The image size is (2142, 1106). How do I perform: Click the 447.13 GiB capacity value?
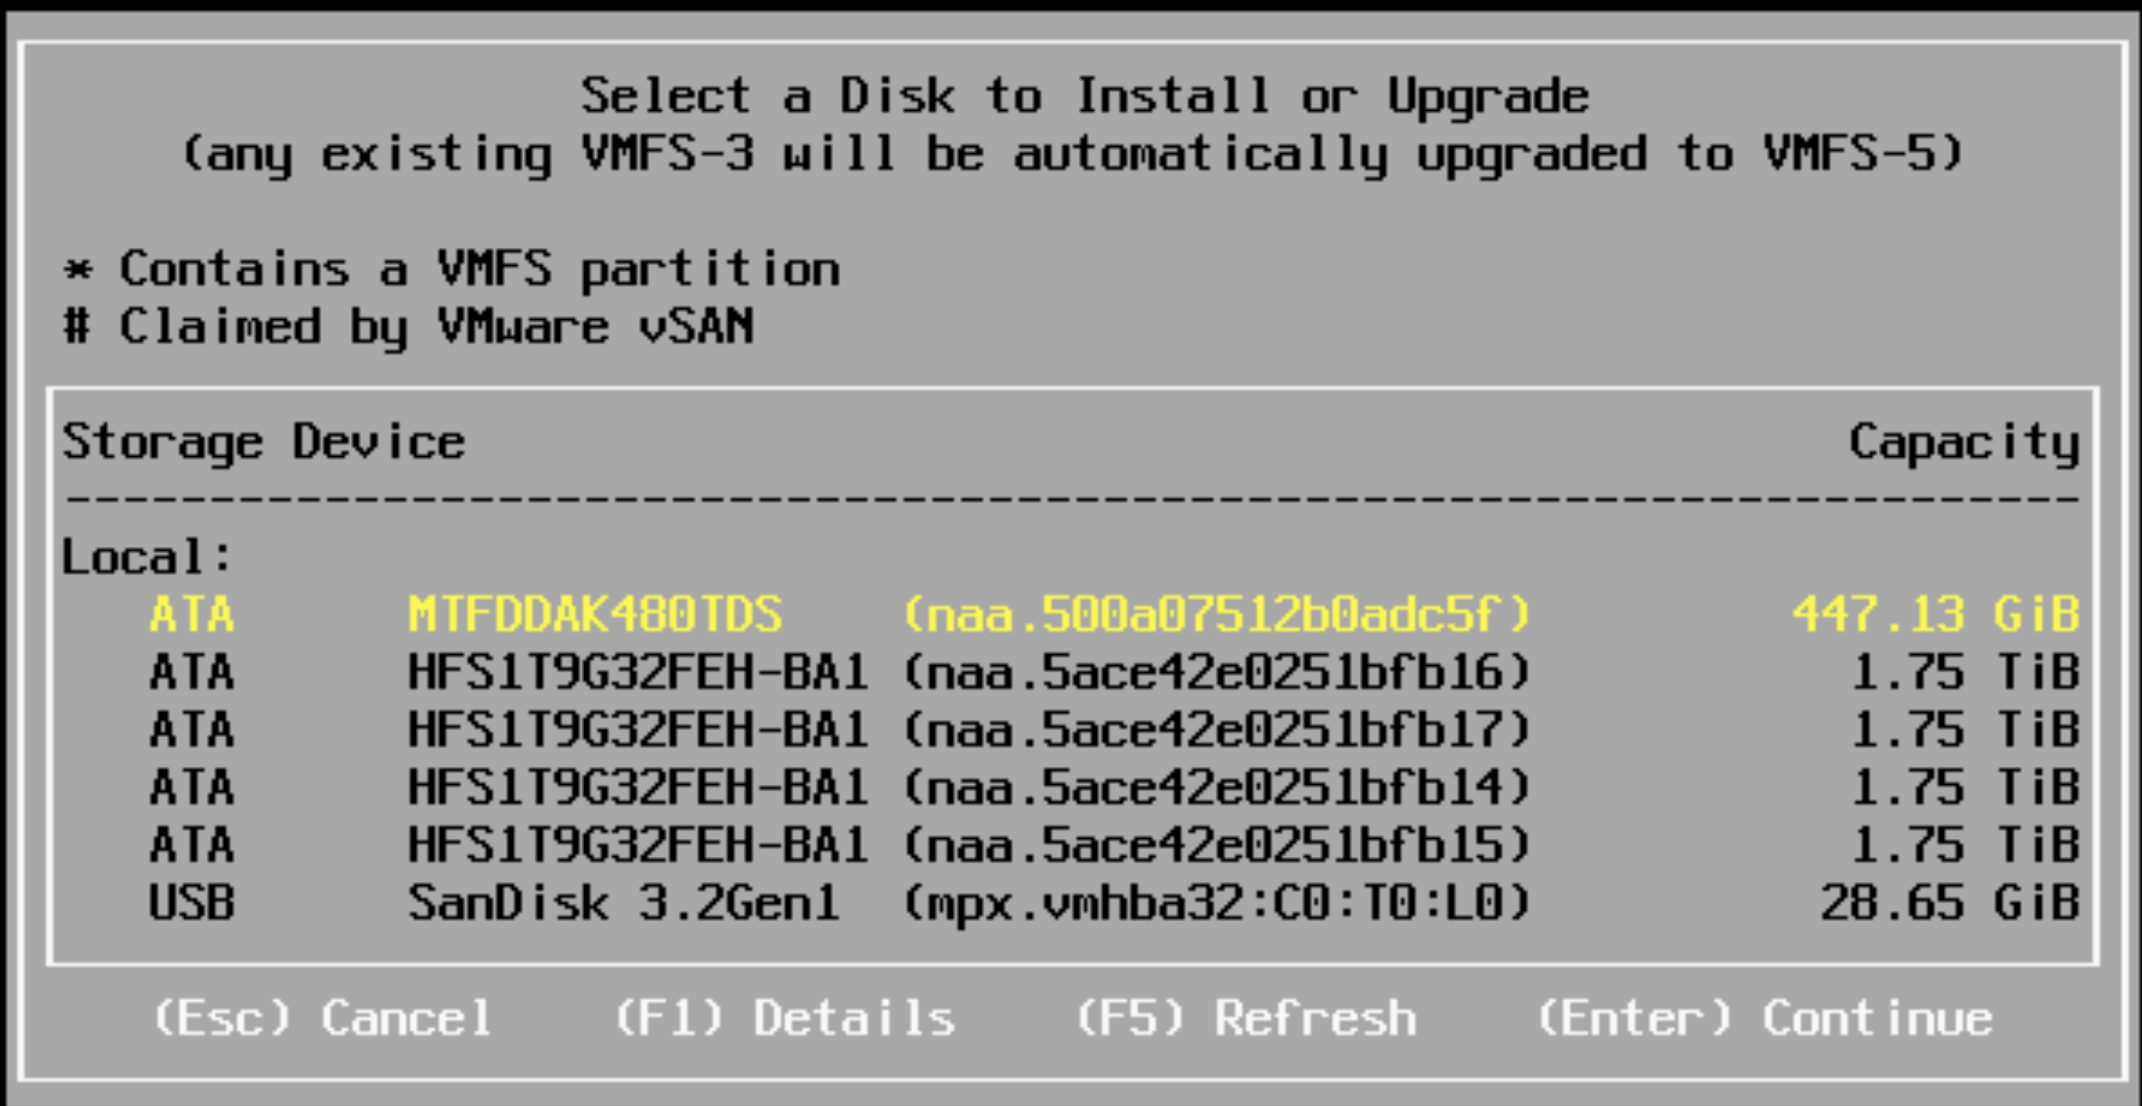point(1936,614)
